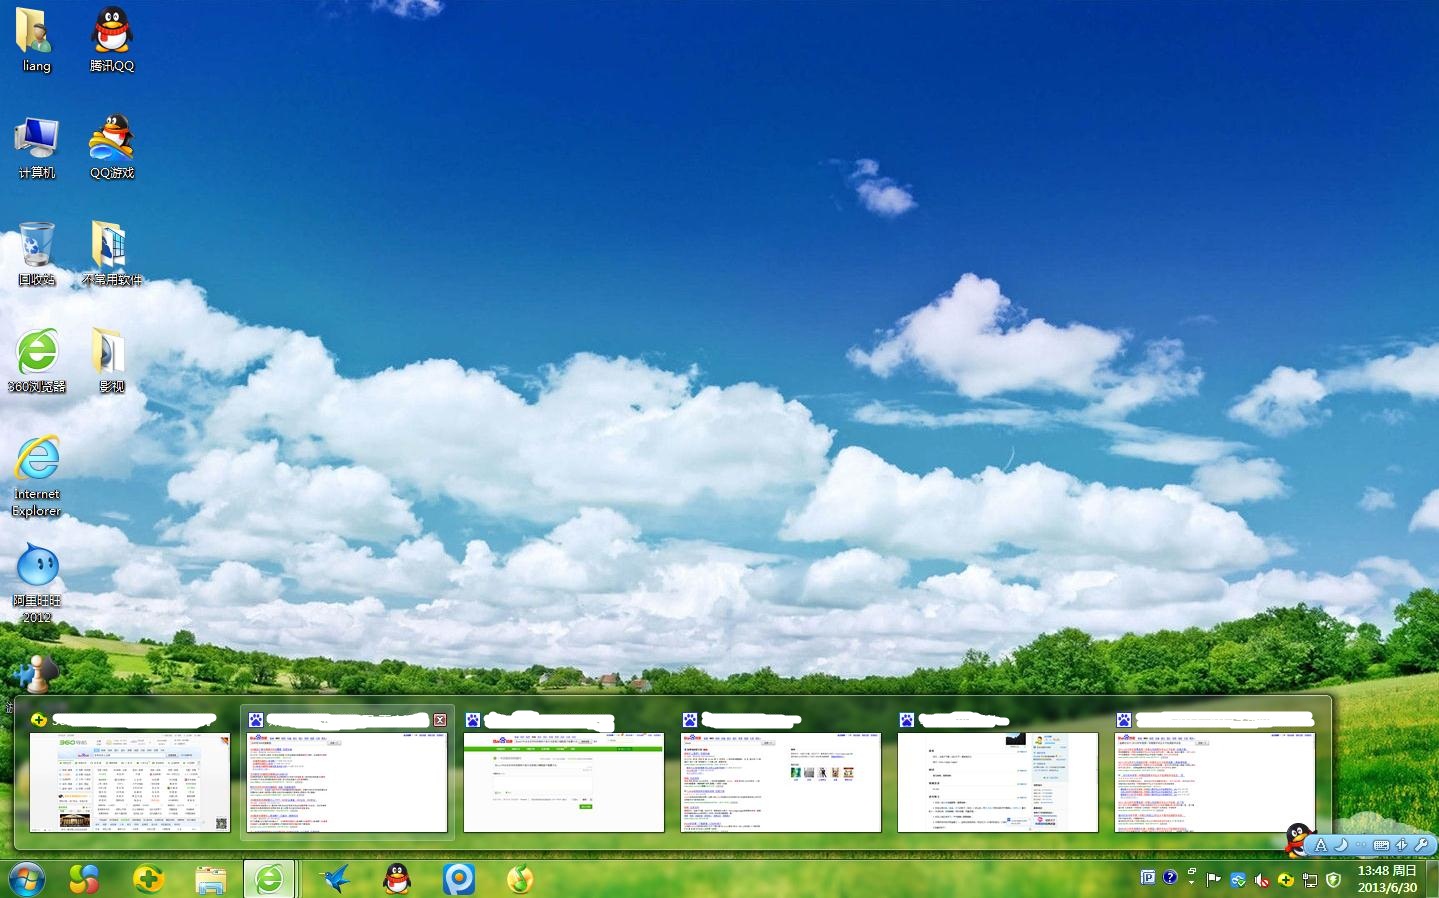Switch to the green Baidu page preview
Screen dimensions: 1439x898
click(x=563, y=782)
